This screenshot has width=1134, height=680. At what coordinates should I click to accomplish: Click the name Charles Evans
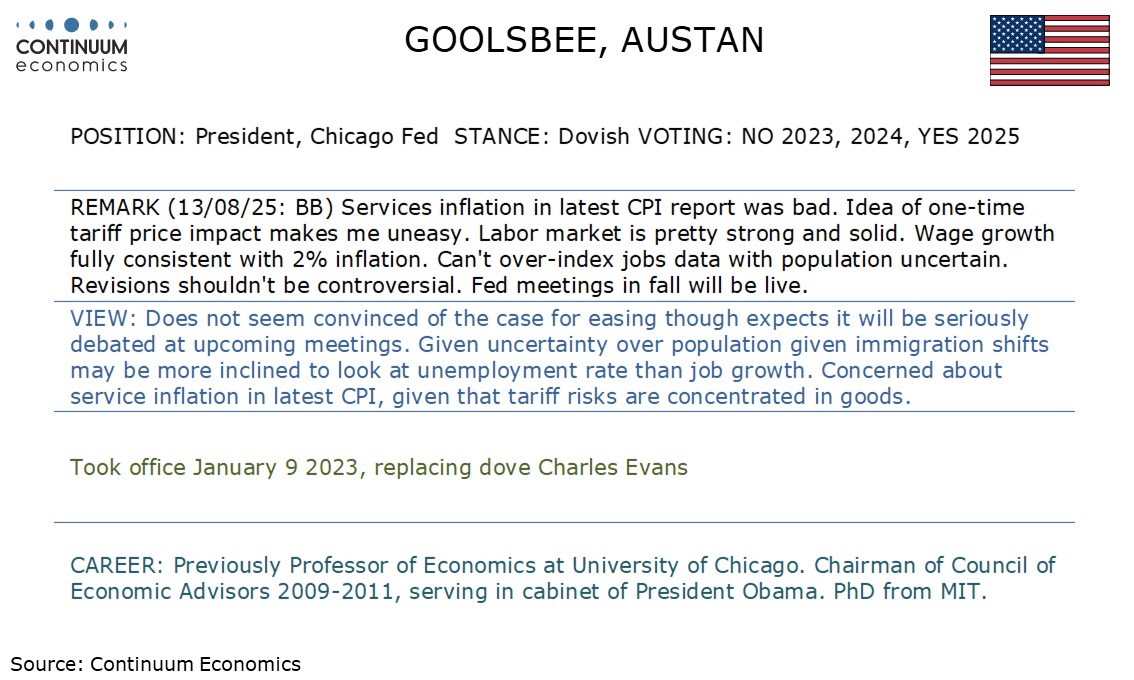click(x=613, y=468)
